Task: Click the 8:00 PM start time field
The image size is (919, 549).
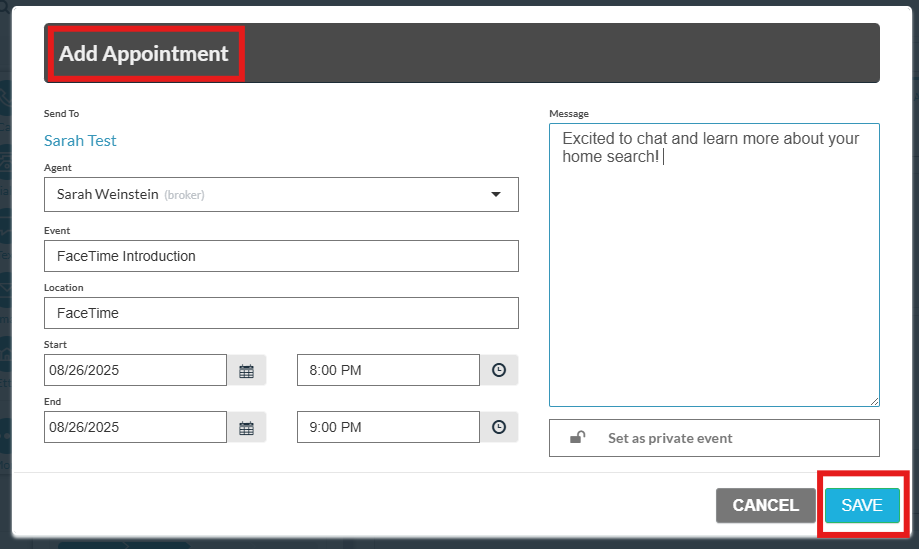Action: [389, 370]
